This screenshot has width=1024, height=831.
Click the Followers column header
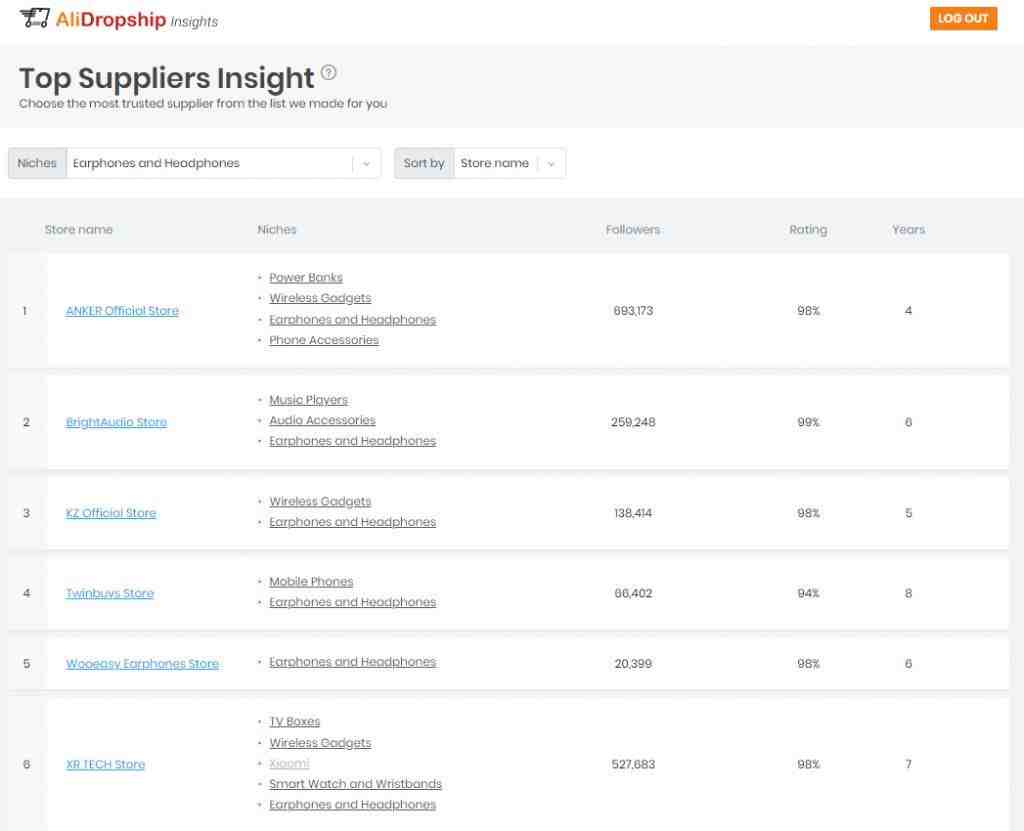point(633,230)
